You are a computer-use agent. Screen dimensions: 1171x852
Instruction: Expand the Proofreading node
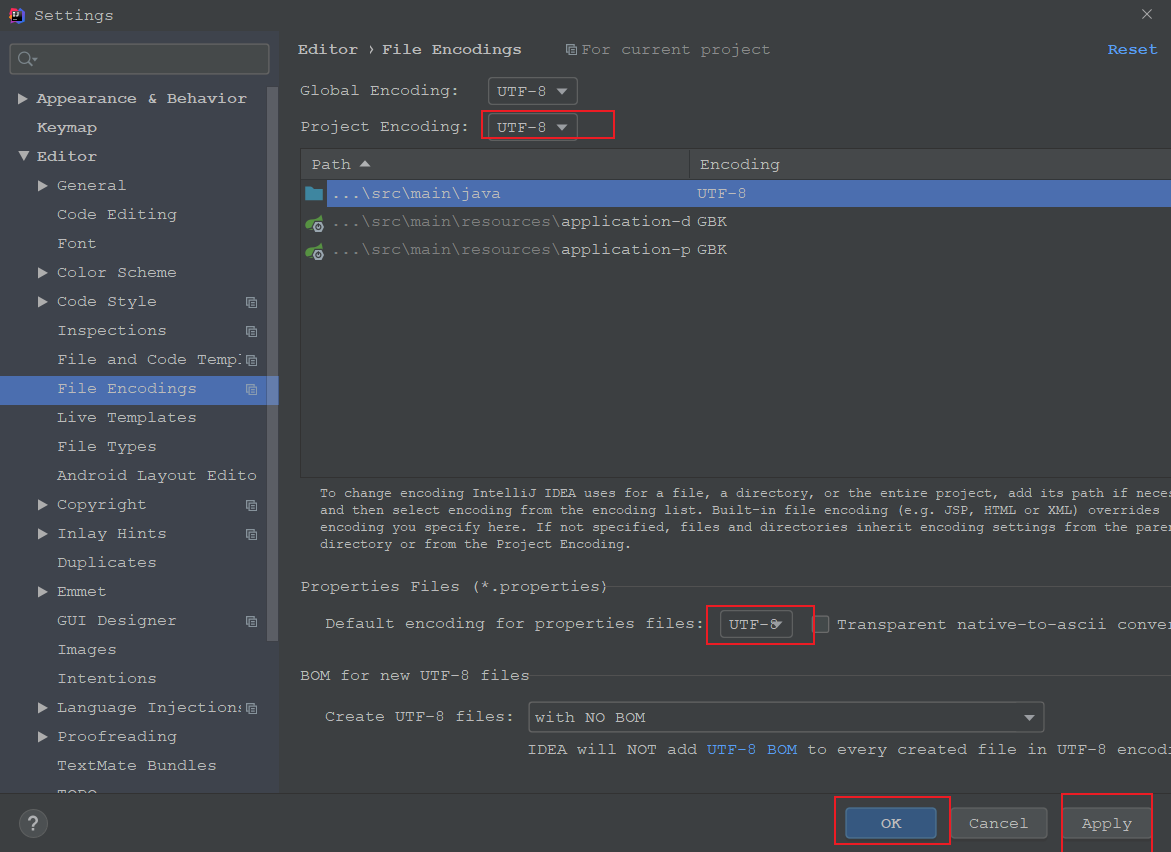click(x=43, y=736)
